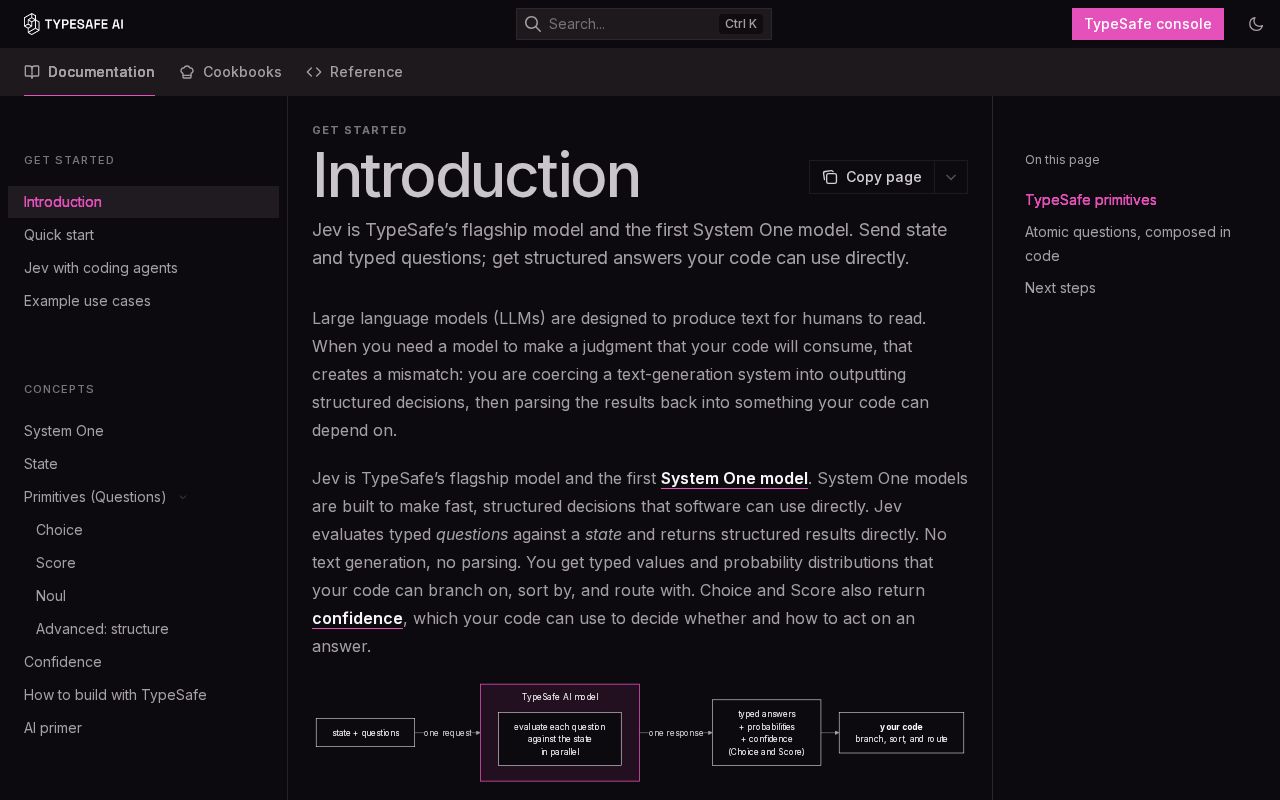
Task: Jump to Next steps section
Action: coord(1060,288)
